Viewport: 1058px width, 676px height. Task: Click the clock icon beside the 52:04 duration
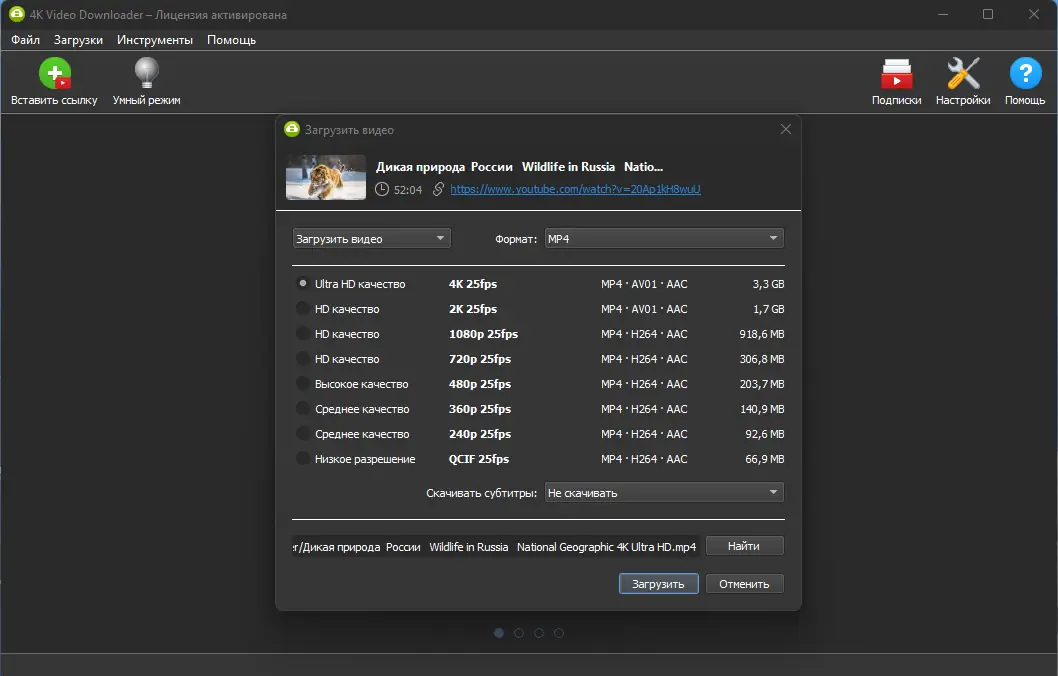pos(382,189)
